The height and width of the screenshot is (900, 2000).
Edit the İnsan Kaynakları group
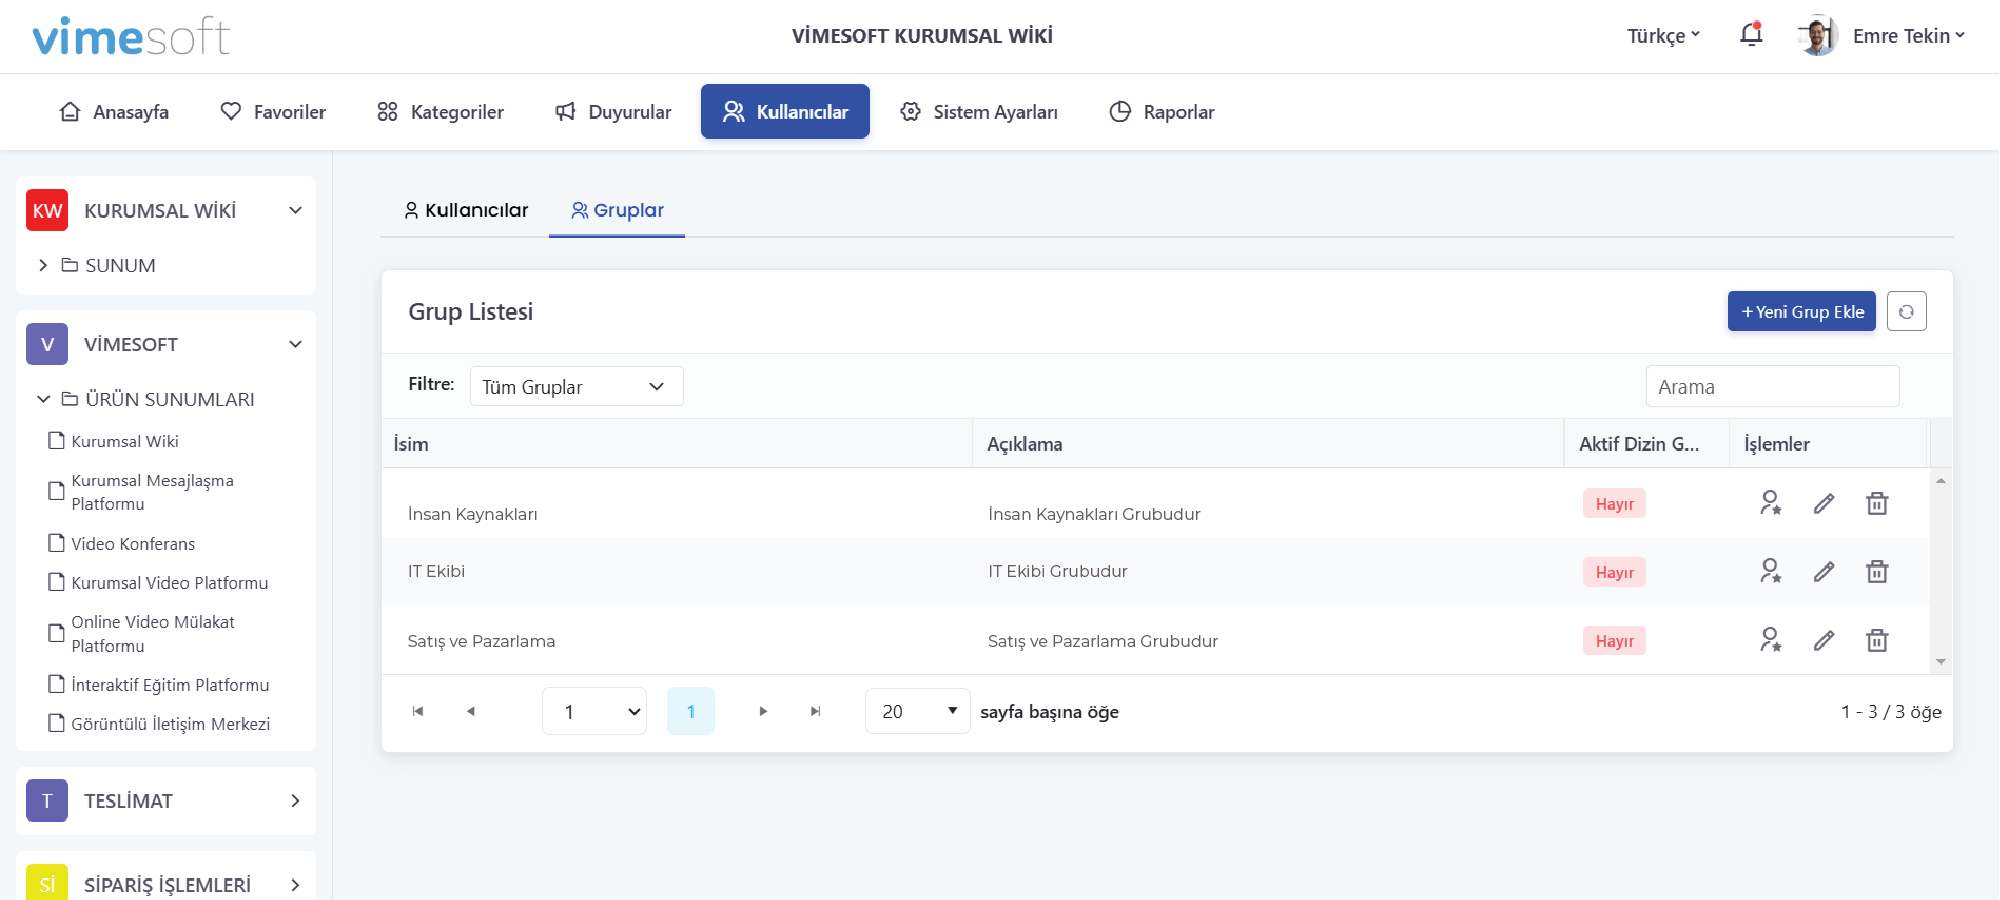click(x=1824, y=503)
